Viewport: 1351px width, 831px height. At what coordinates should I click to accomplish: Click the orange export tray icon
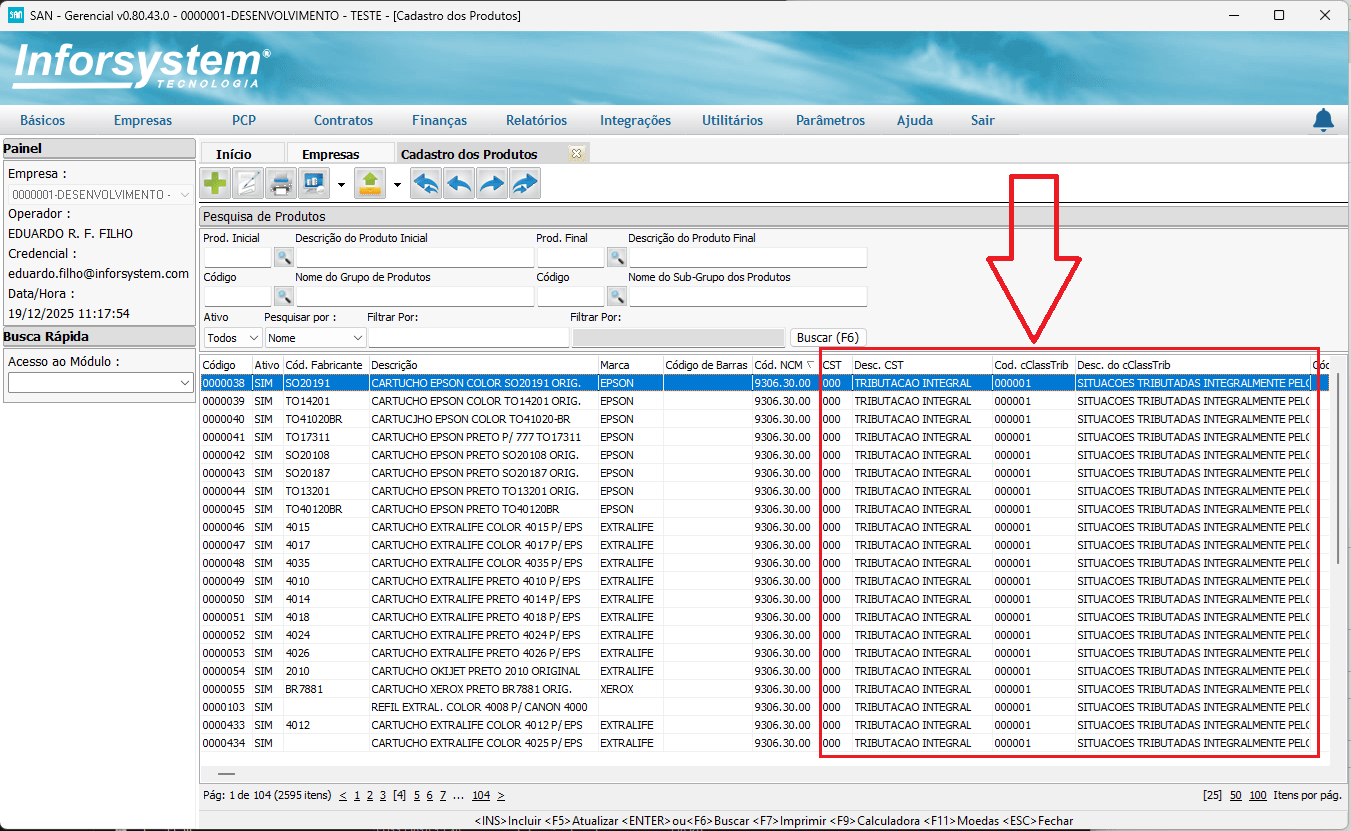pyautogui.click(x=370, y=184)
